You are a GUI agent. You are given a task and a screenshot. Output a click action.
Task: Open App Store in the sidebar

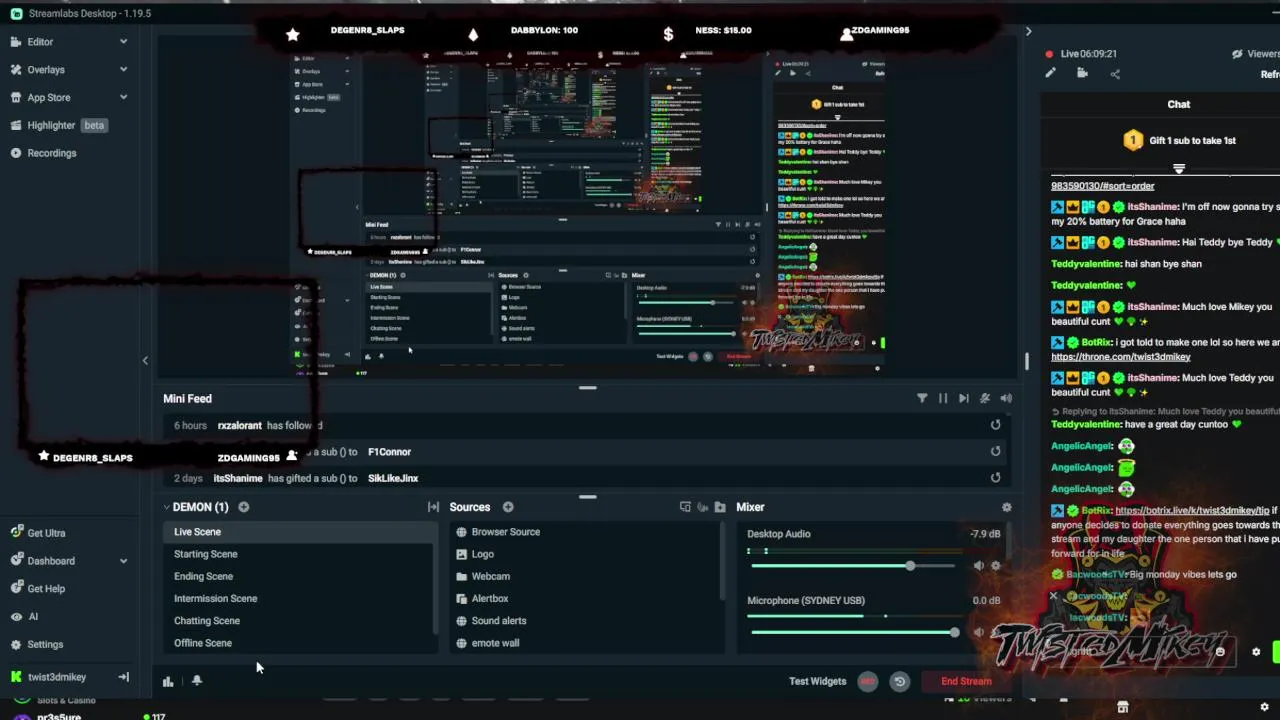click(x=49, y=98)
